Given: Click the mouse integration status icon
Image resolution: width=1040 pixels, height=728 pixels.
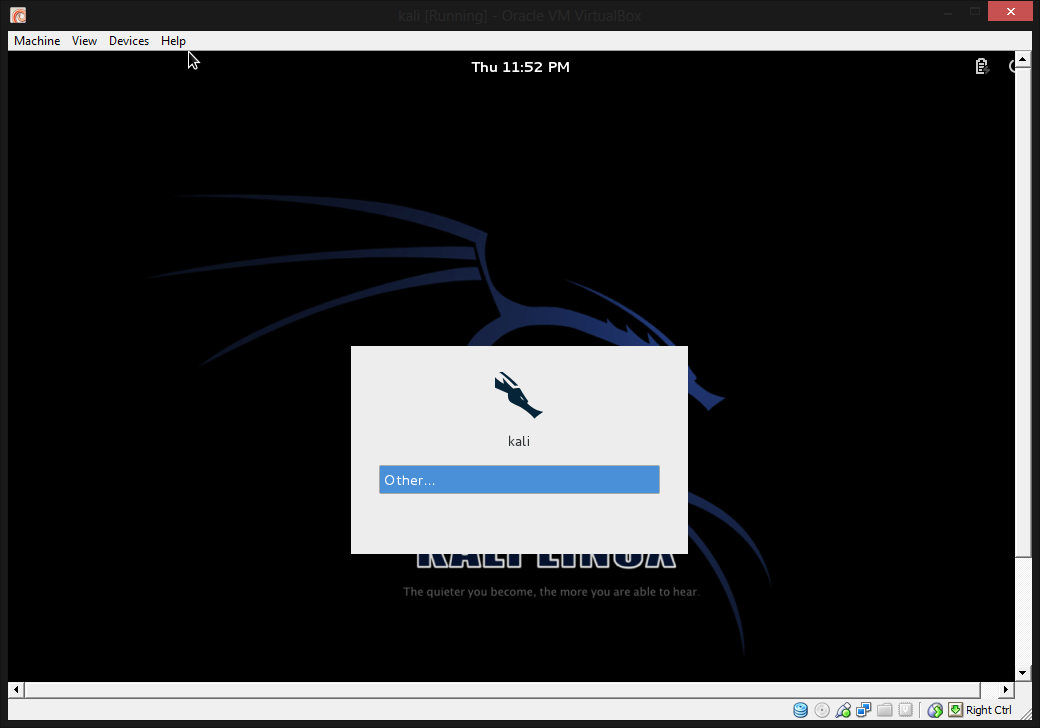Looking at the screenshot, I should pos(935,710).
